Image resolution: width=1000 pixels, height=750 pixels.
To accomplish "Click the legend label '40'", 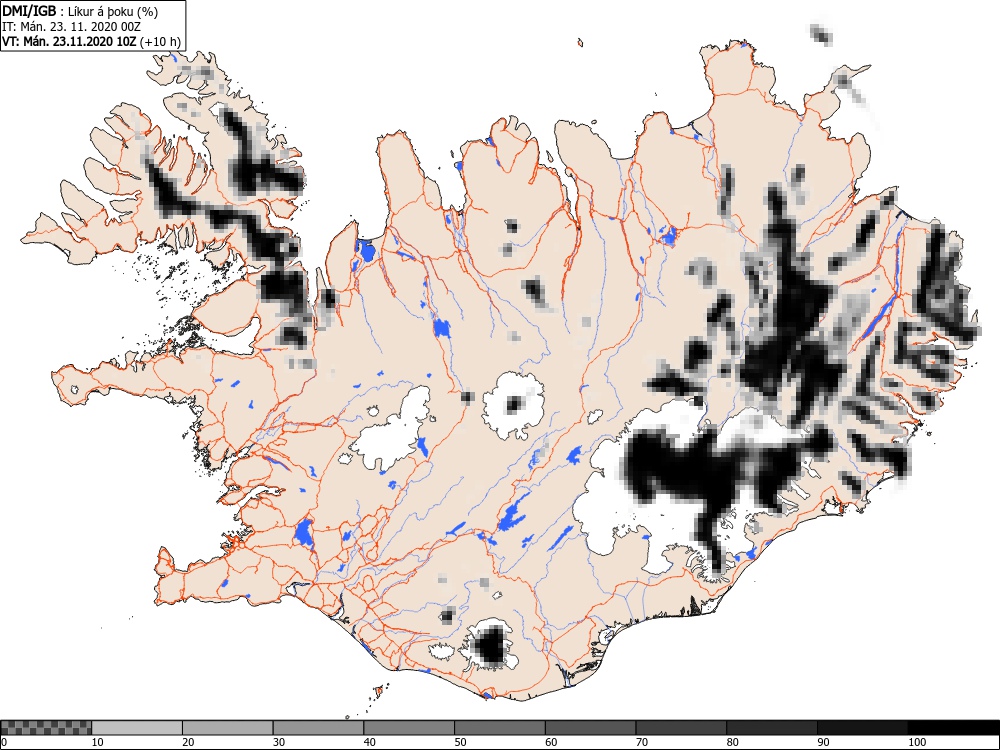I will [369, 742].
